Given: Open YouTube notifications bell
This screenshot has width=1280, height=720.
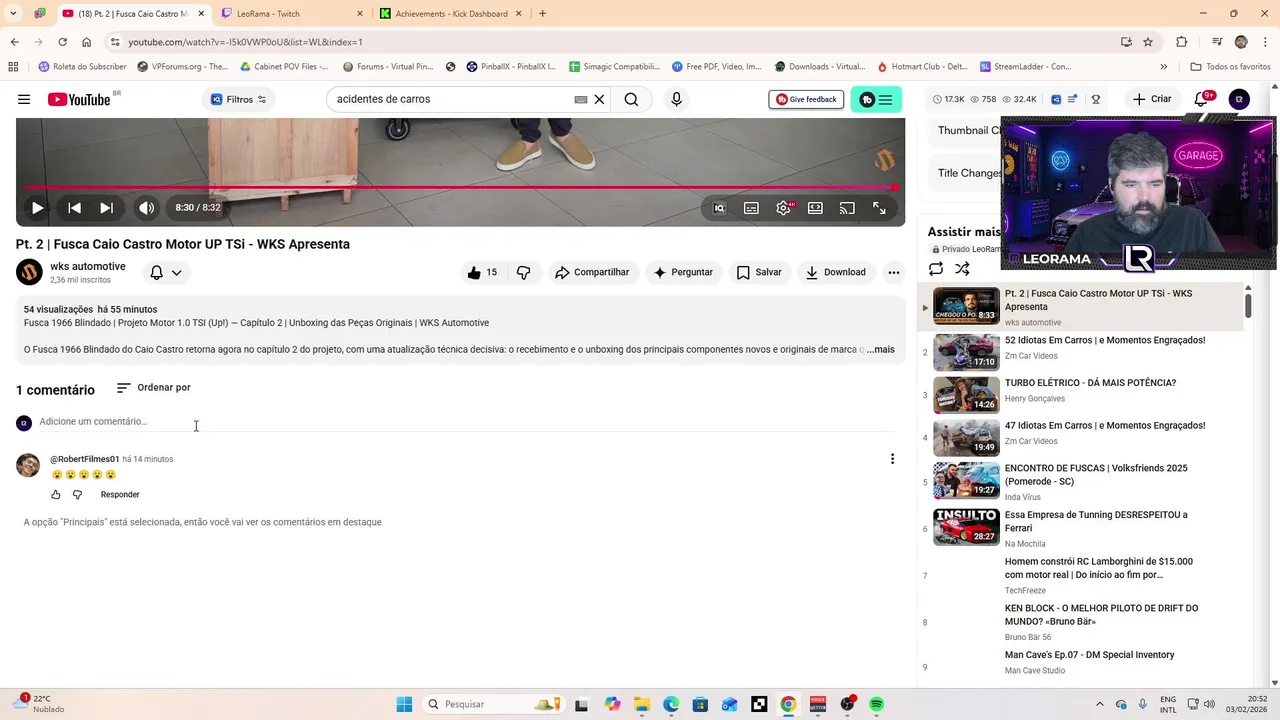Looking at the screenshot, I should pos(1202,99).
